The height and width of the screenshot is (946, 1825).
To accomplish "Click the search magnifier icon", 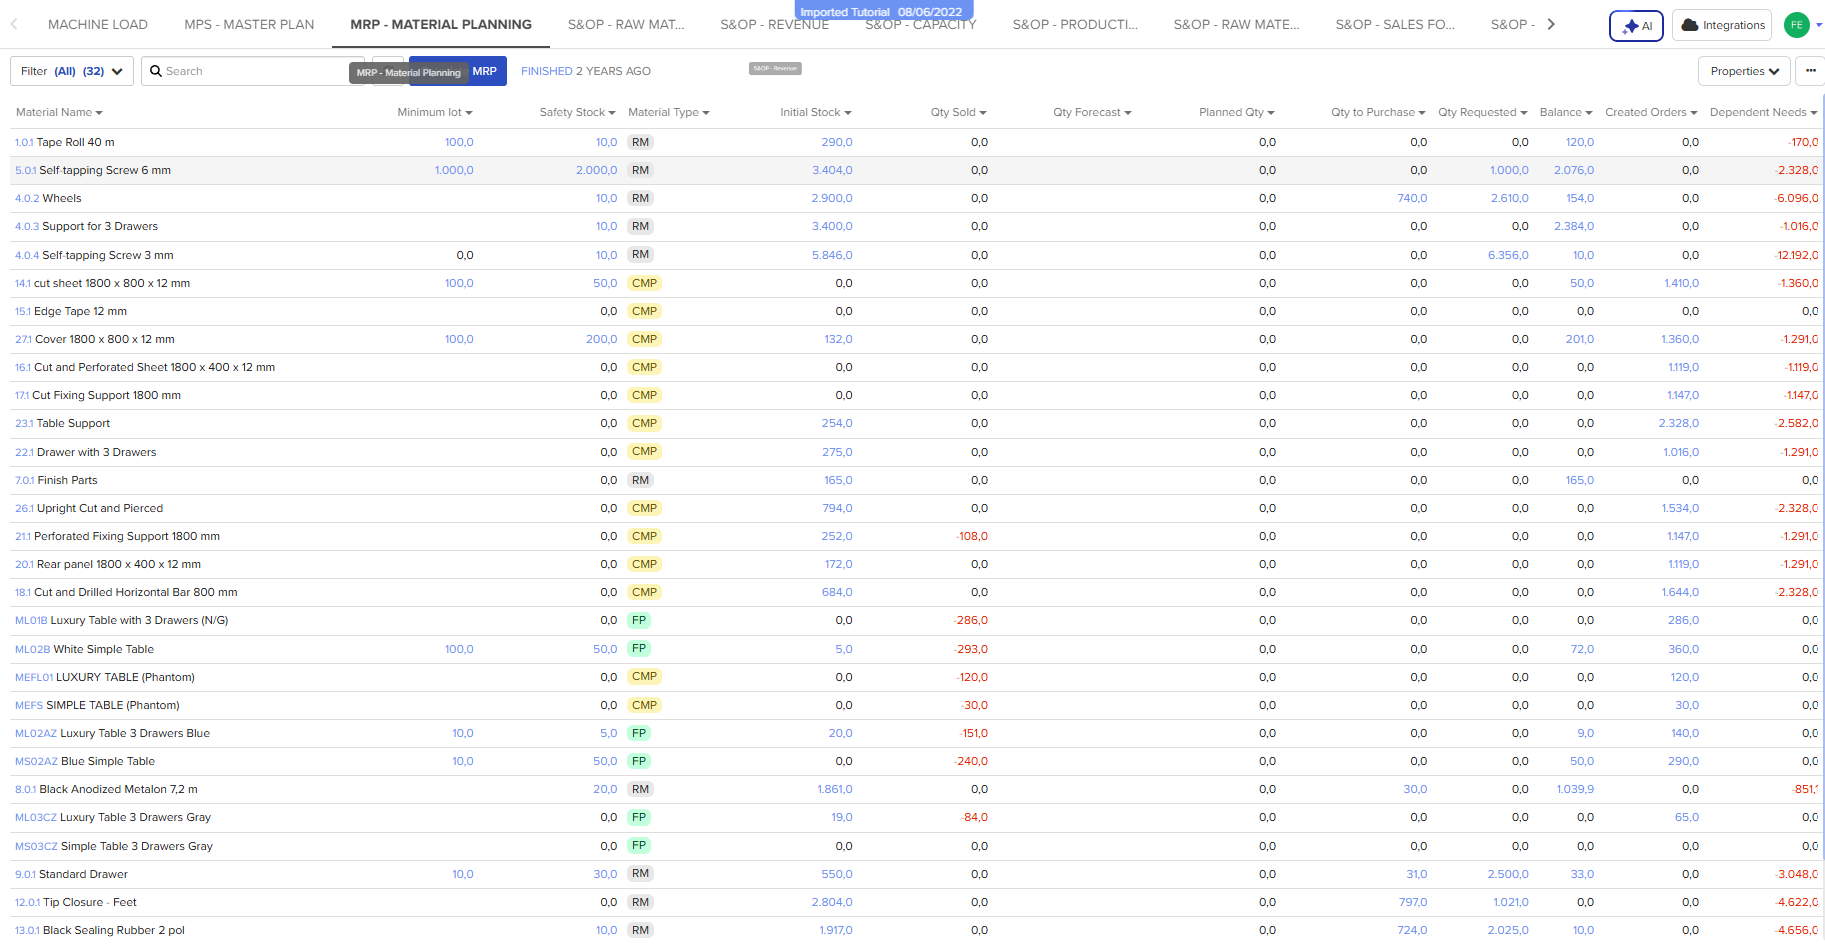I will [156, 71].
